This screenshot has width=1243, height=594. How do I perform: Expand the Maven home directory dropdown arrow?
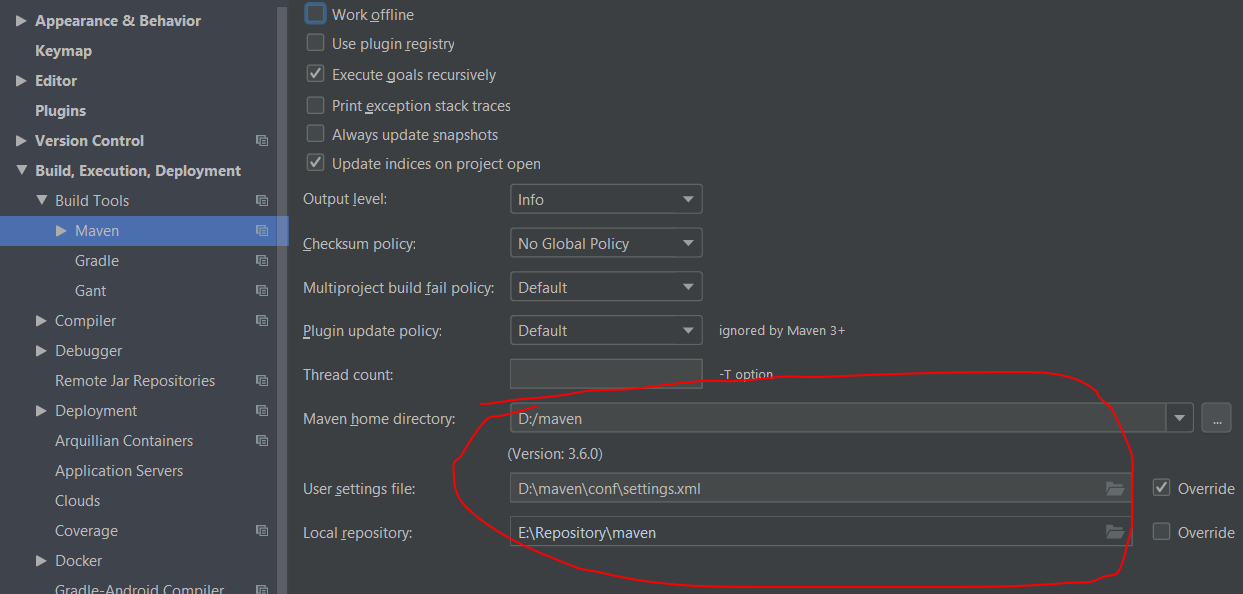pos(1180,418)
